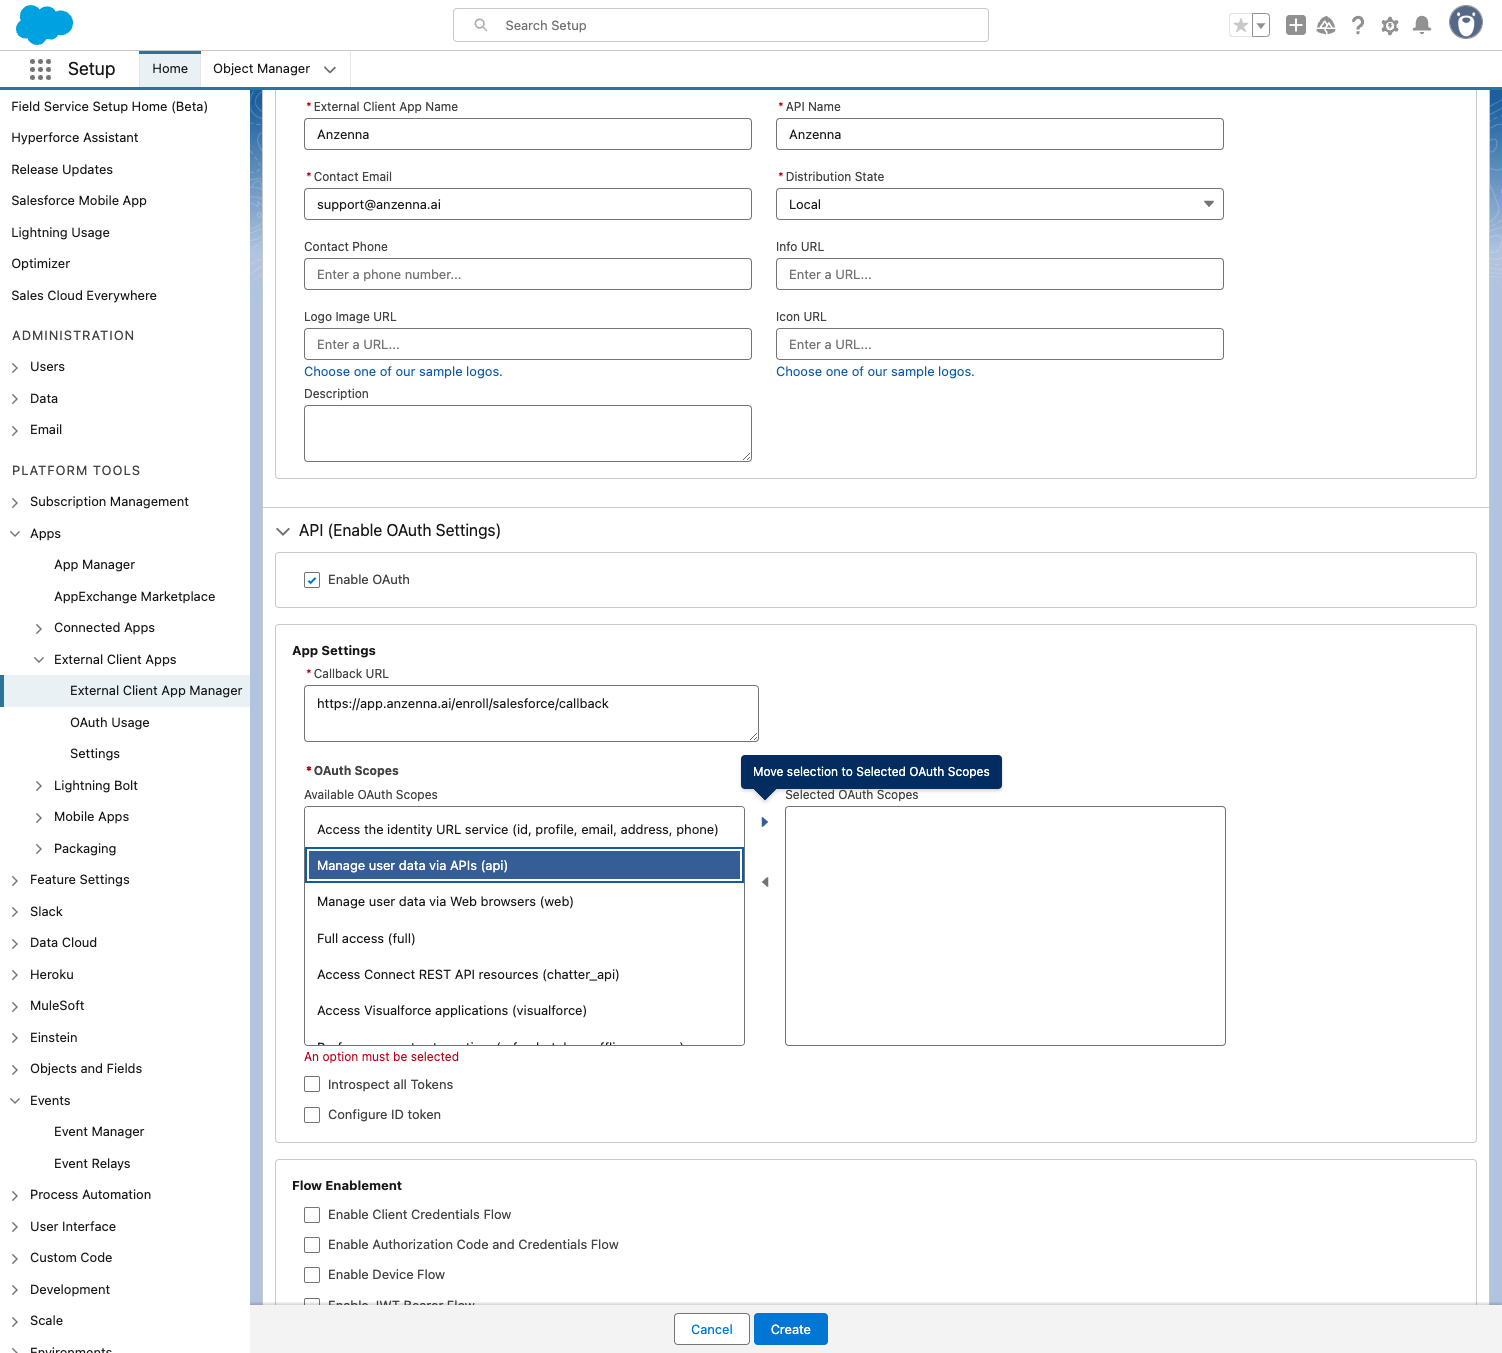Click the Create button

790,1329
